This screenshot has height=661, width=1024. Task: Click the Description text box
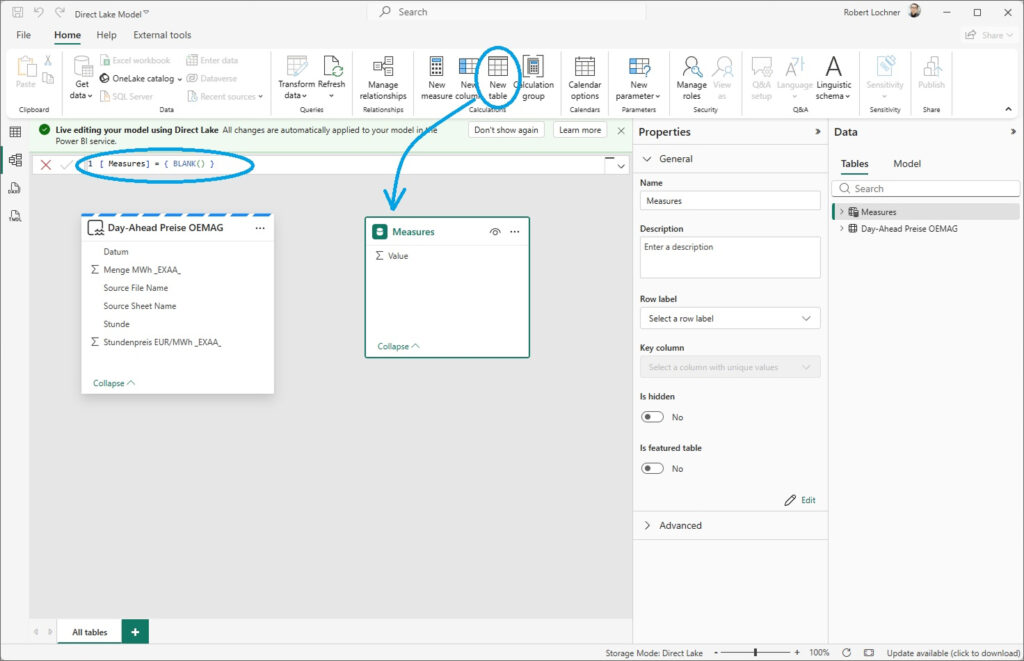click(x=729, y=257)
